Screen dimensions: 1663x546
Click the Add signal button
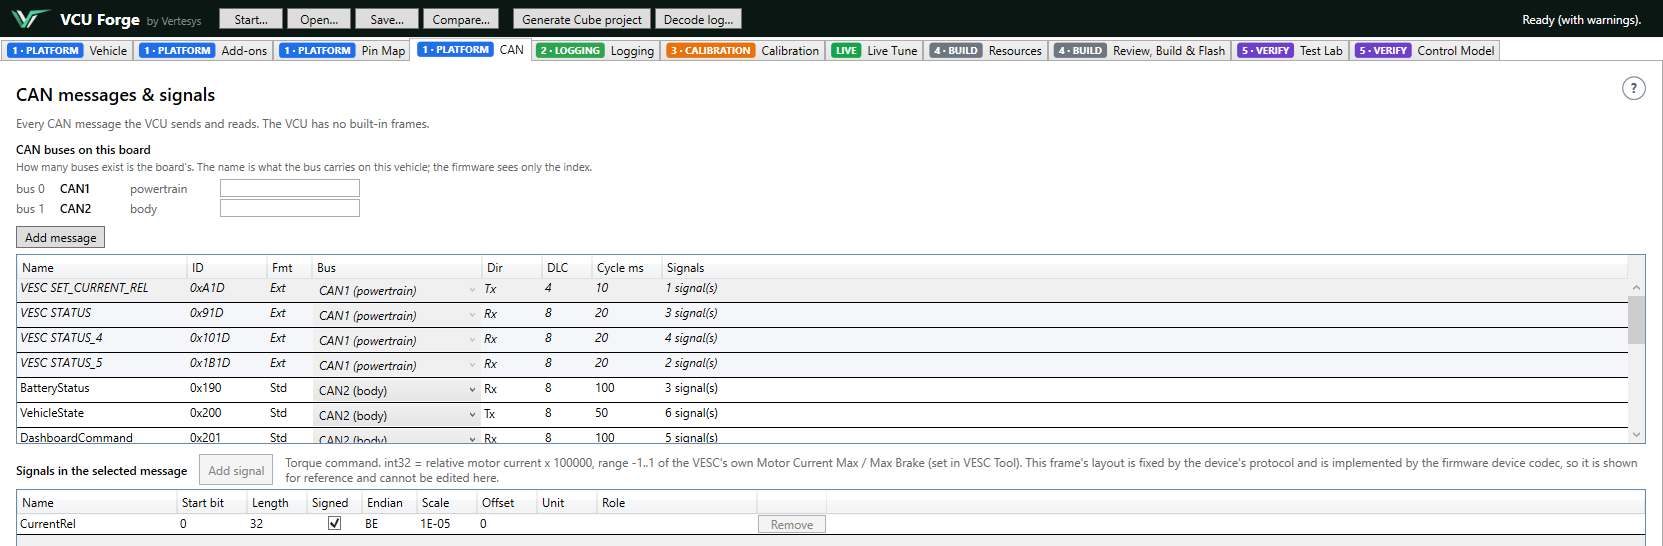coord(236,470)
